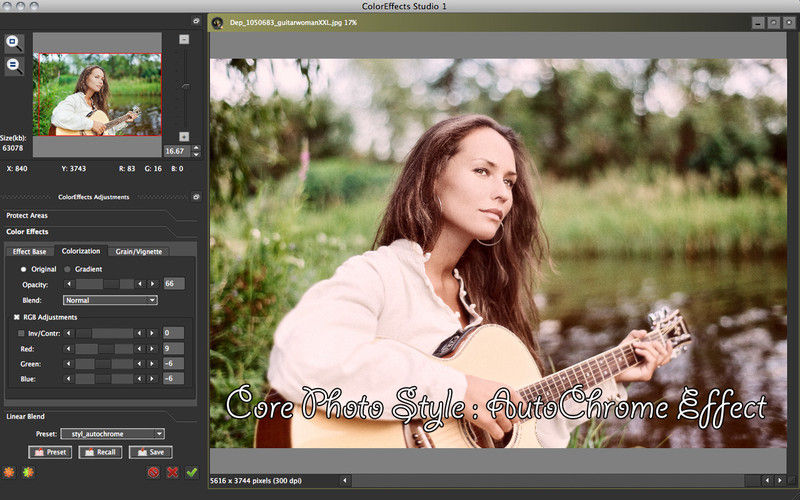The width and height of the screenshot is (800, 500).
Task: Increase zoom with the 16.67 stepper up arrow
Action: [196, 148]
